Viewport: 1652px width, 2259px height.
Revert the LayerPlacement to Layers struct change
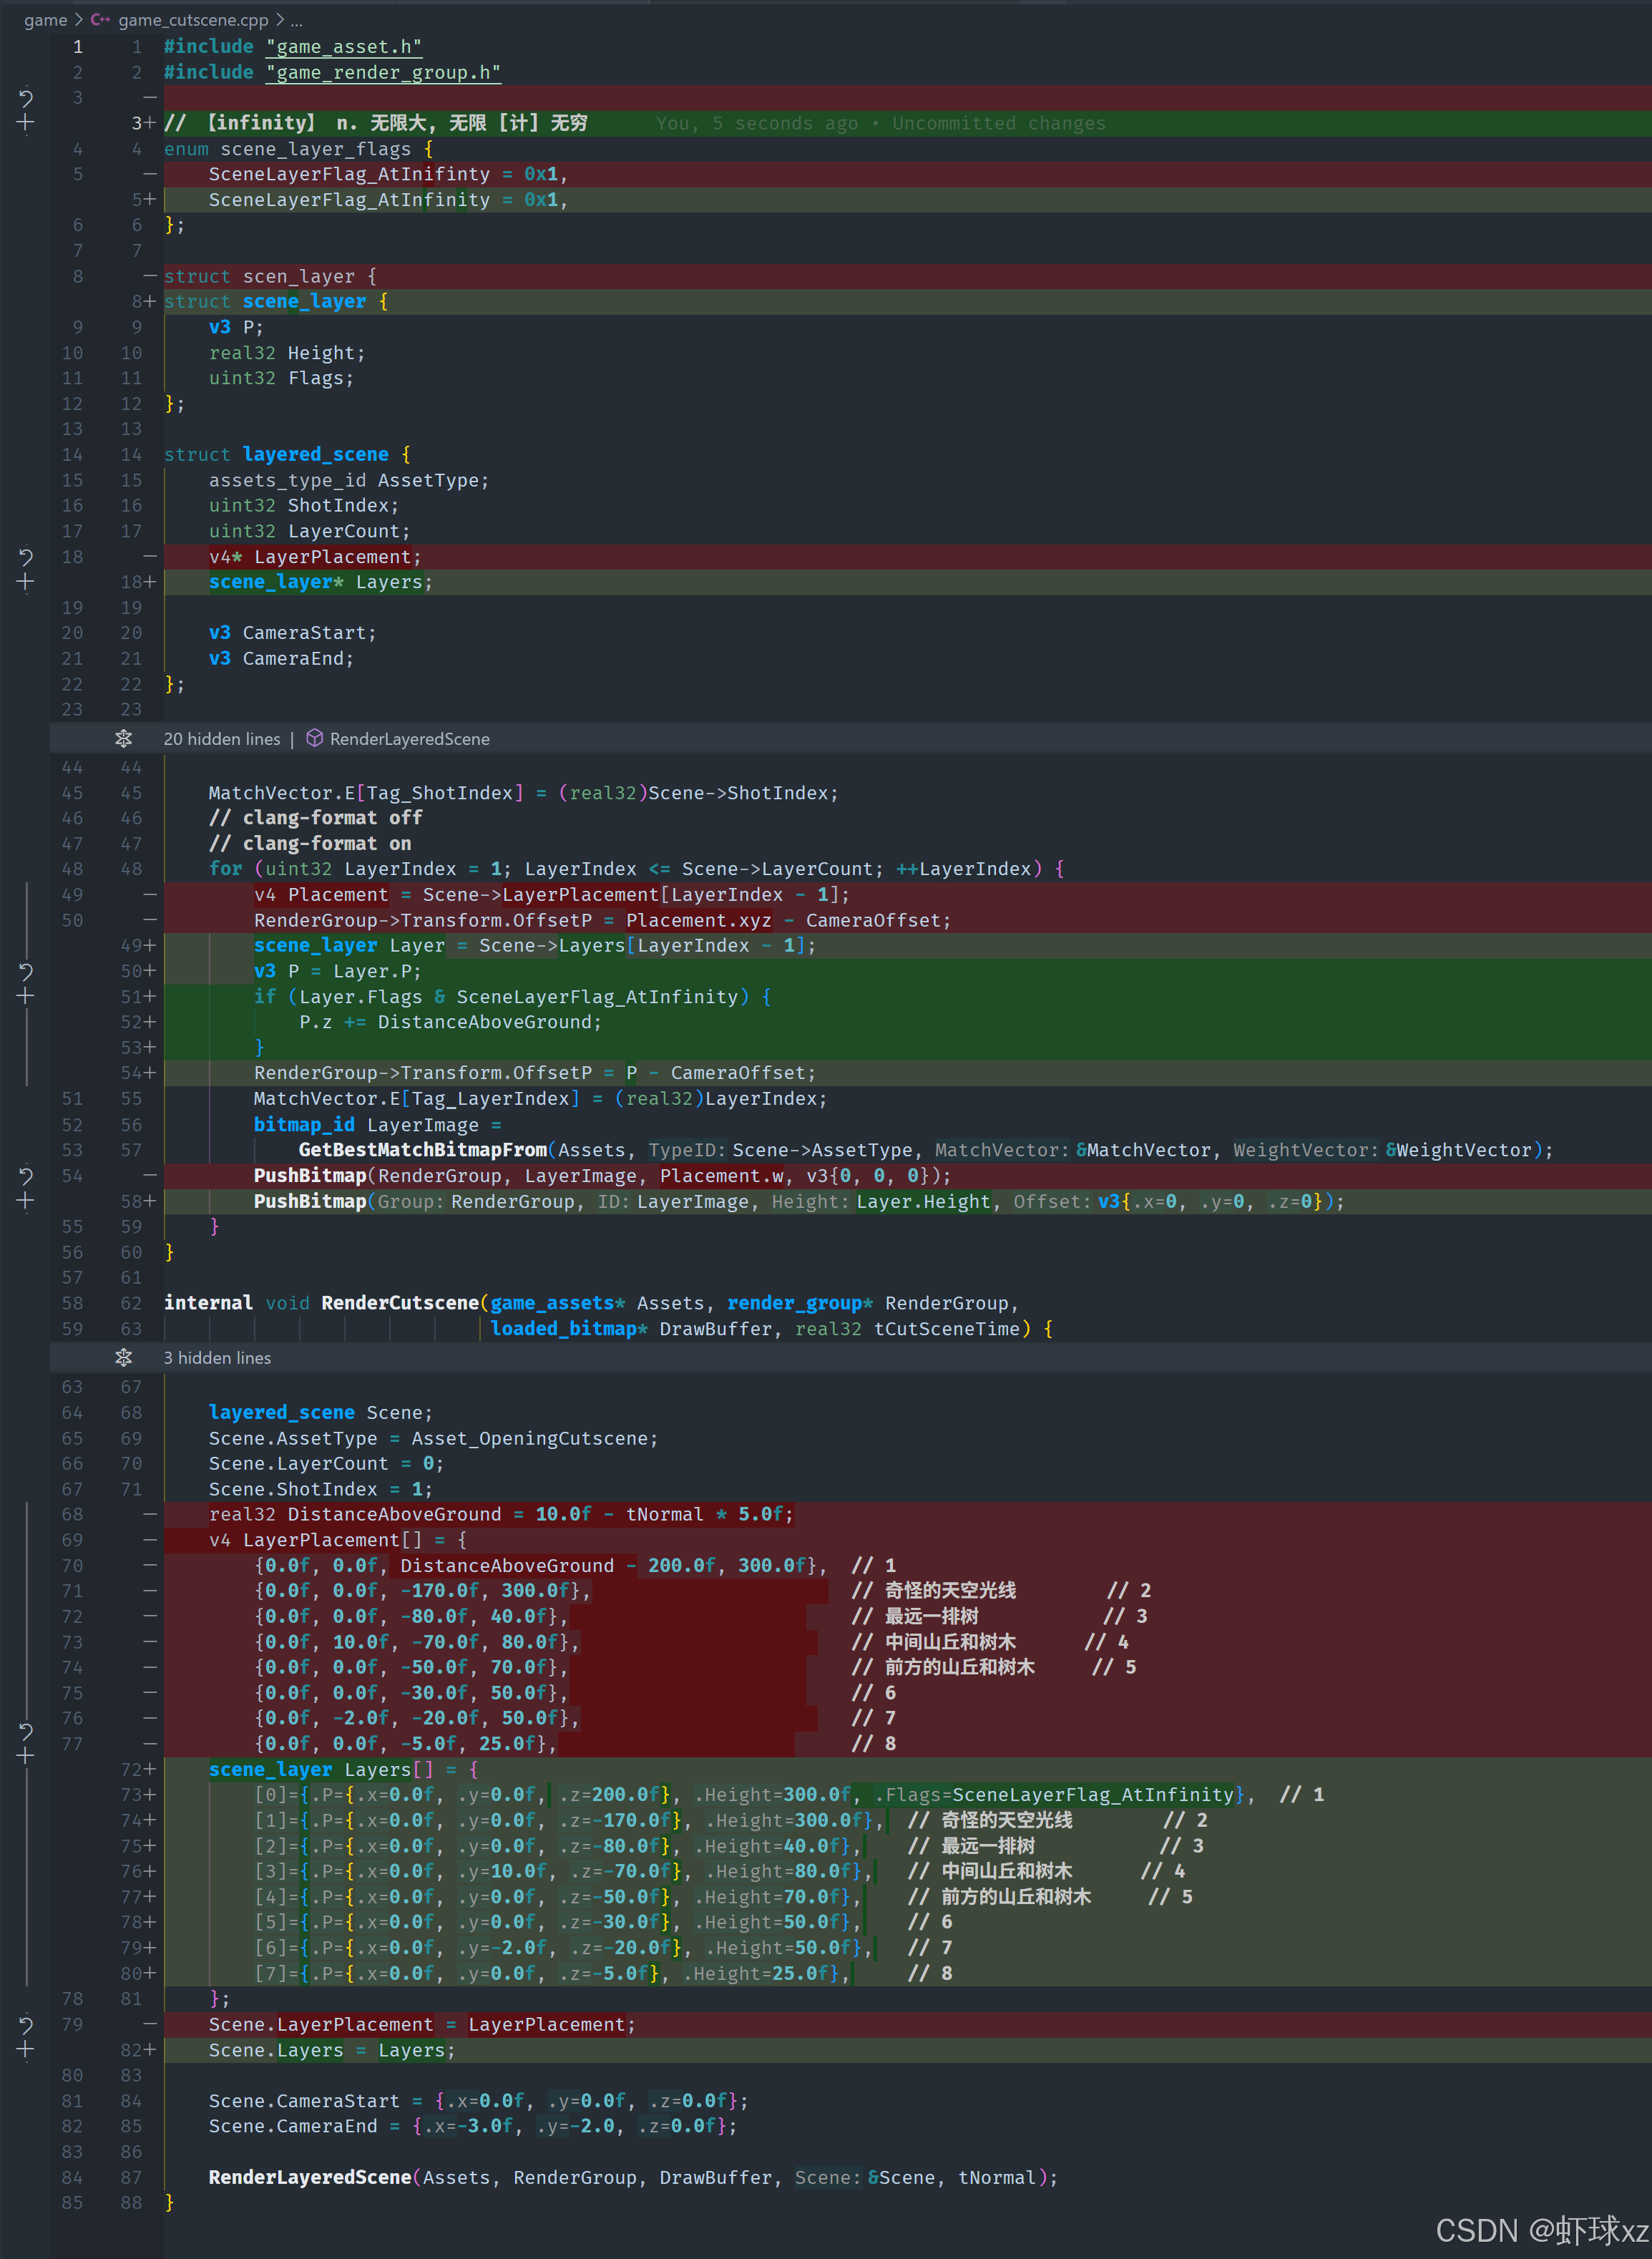[26, 557]
